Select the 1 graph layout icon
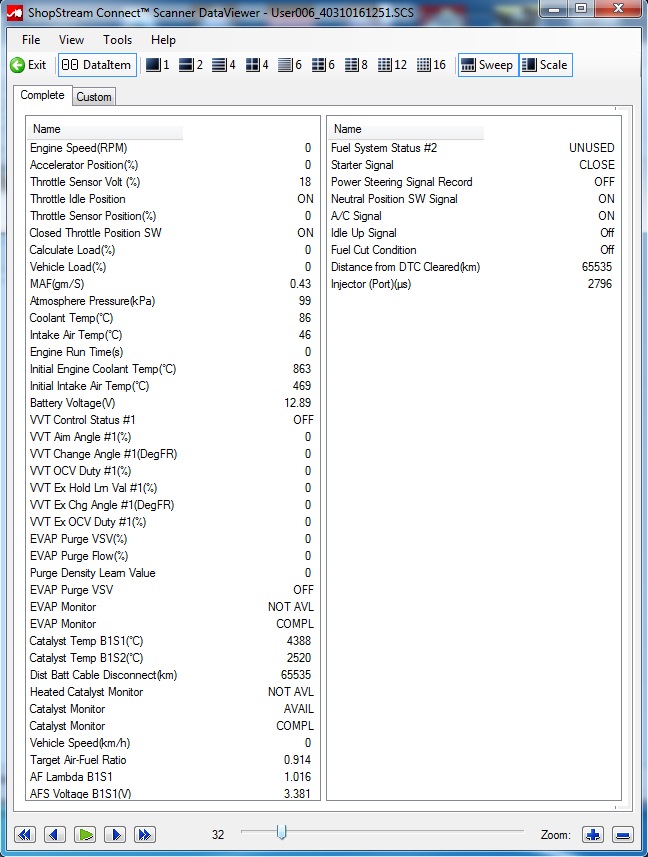 [158, 65]
